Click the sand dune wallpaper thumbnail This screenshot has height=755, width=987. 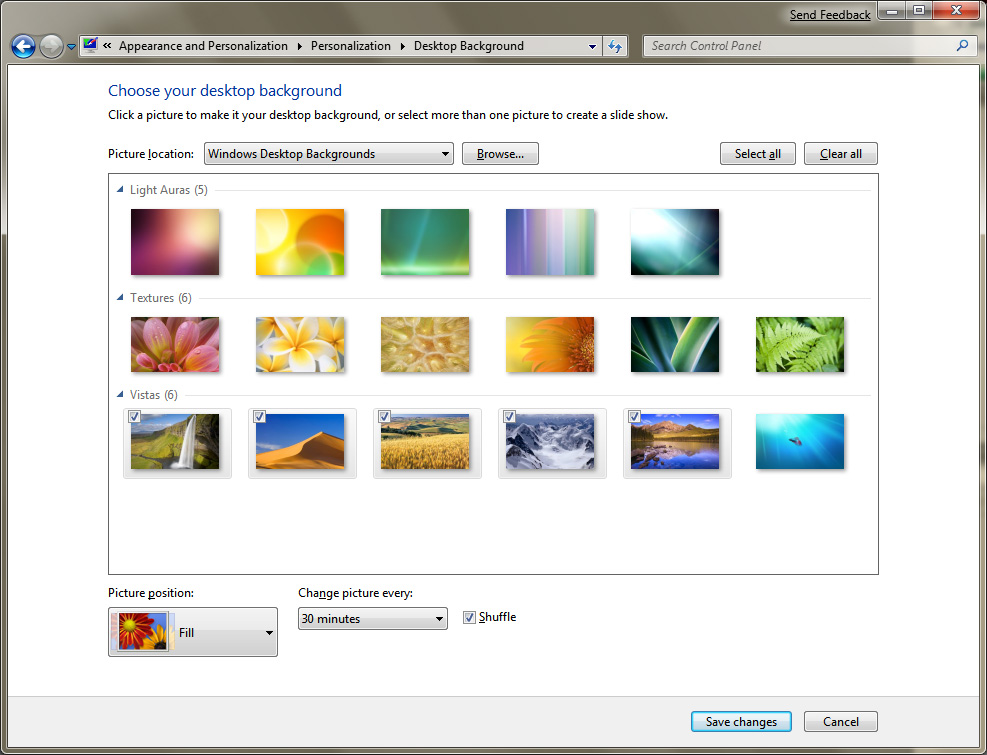300,441
